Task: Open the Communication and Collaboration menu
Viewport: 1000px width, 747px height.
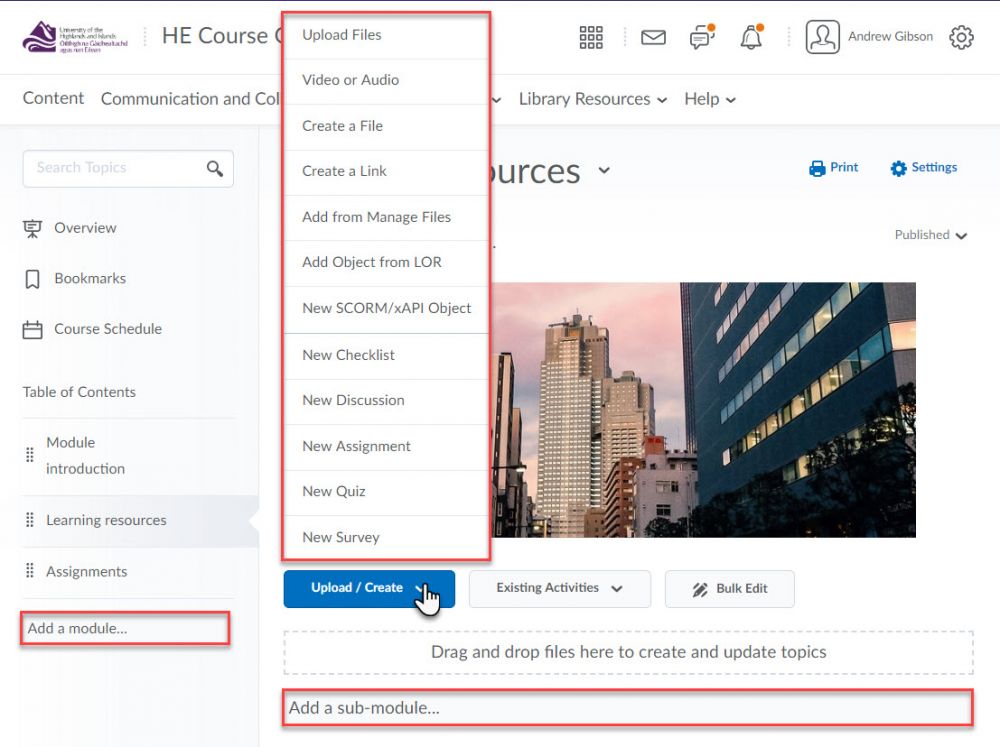Action: point(190,99)
